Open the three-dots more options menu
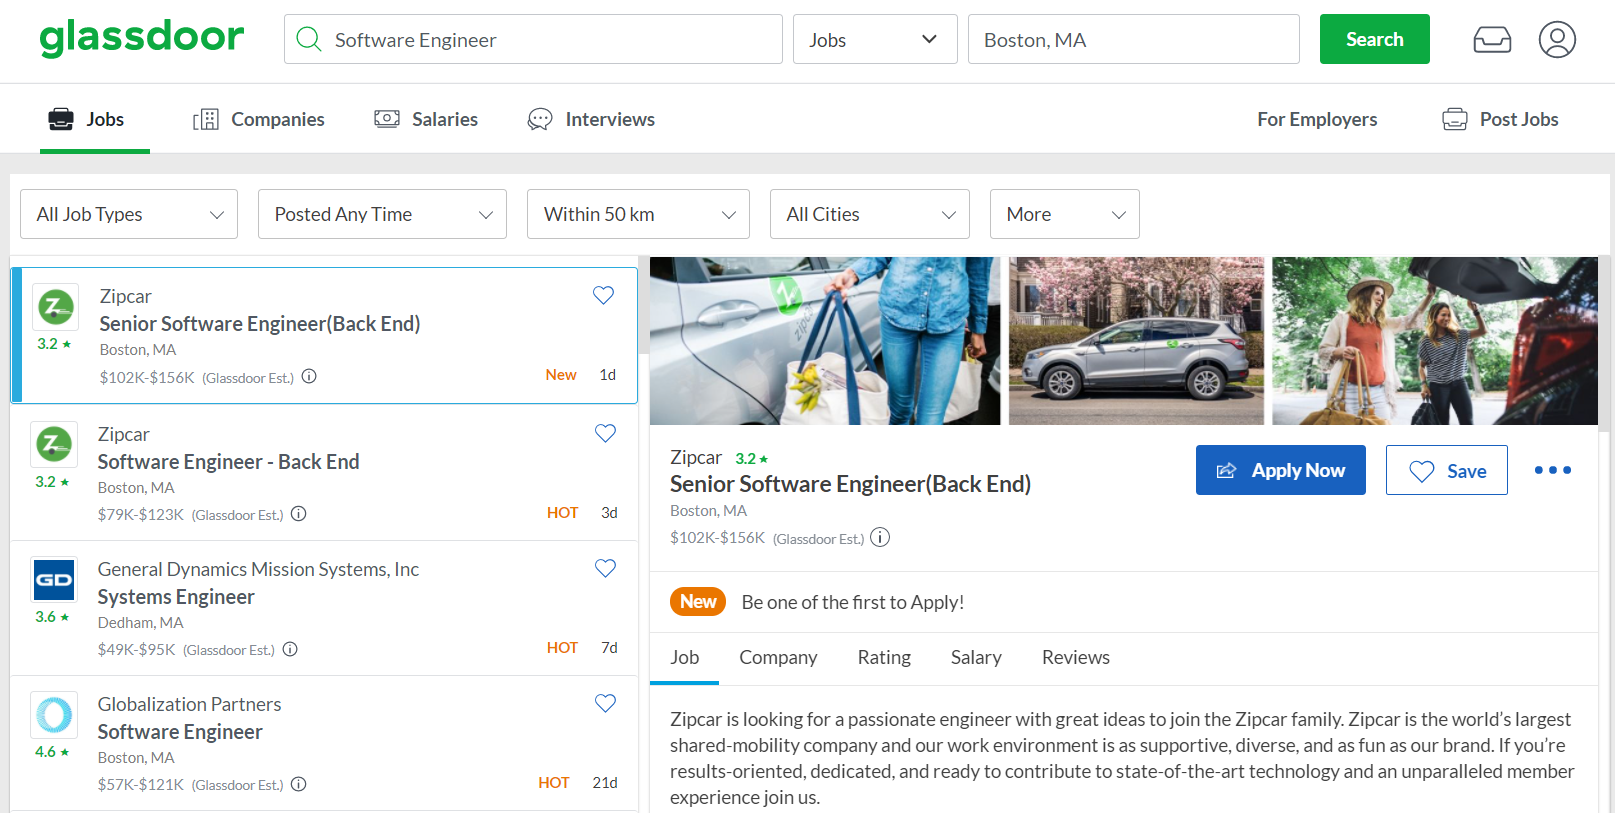This screenshot has width=1615, height=813. click(1553, 470)
